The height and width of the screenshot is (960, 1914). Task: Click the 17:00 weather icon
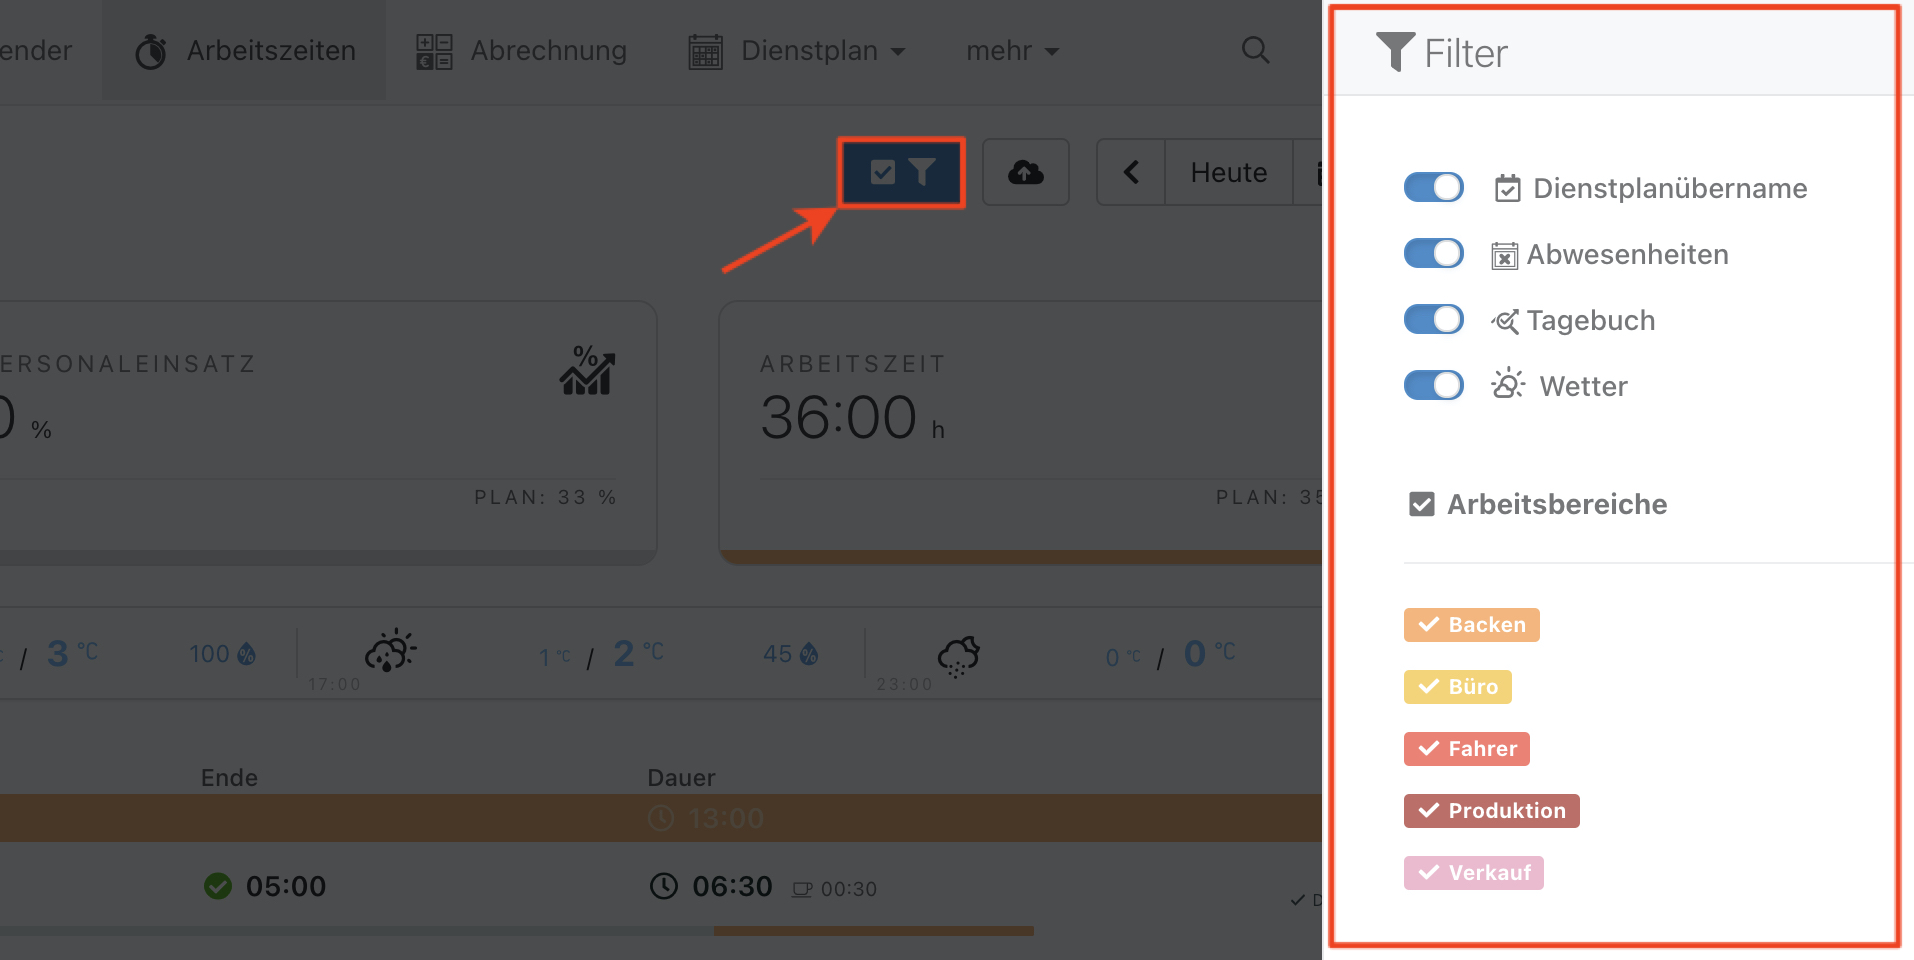390,651
